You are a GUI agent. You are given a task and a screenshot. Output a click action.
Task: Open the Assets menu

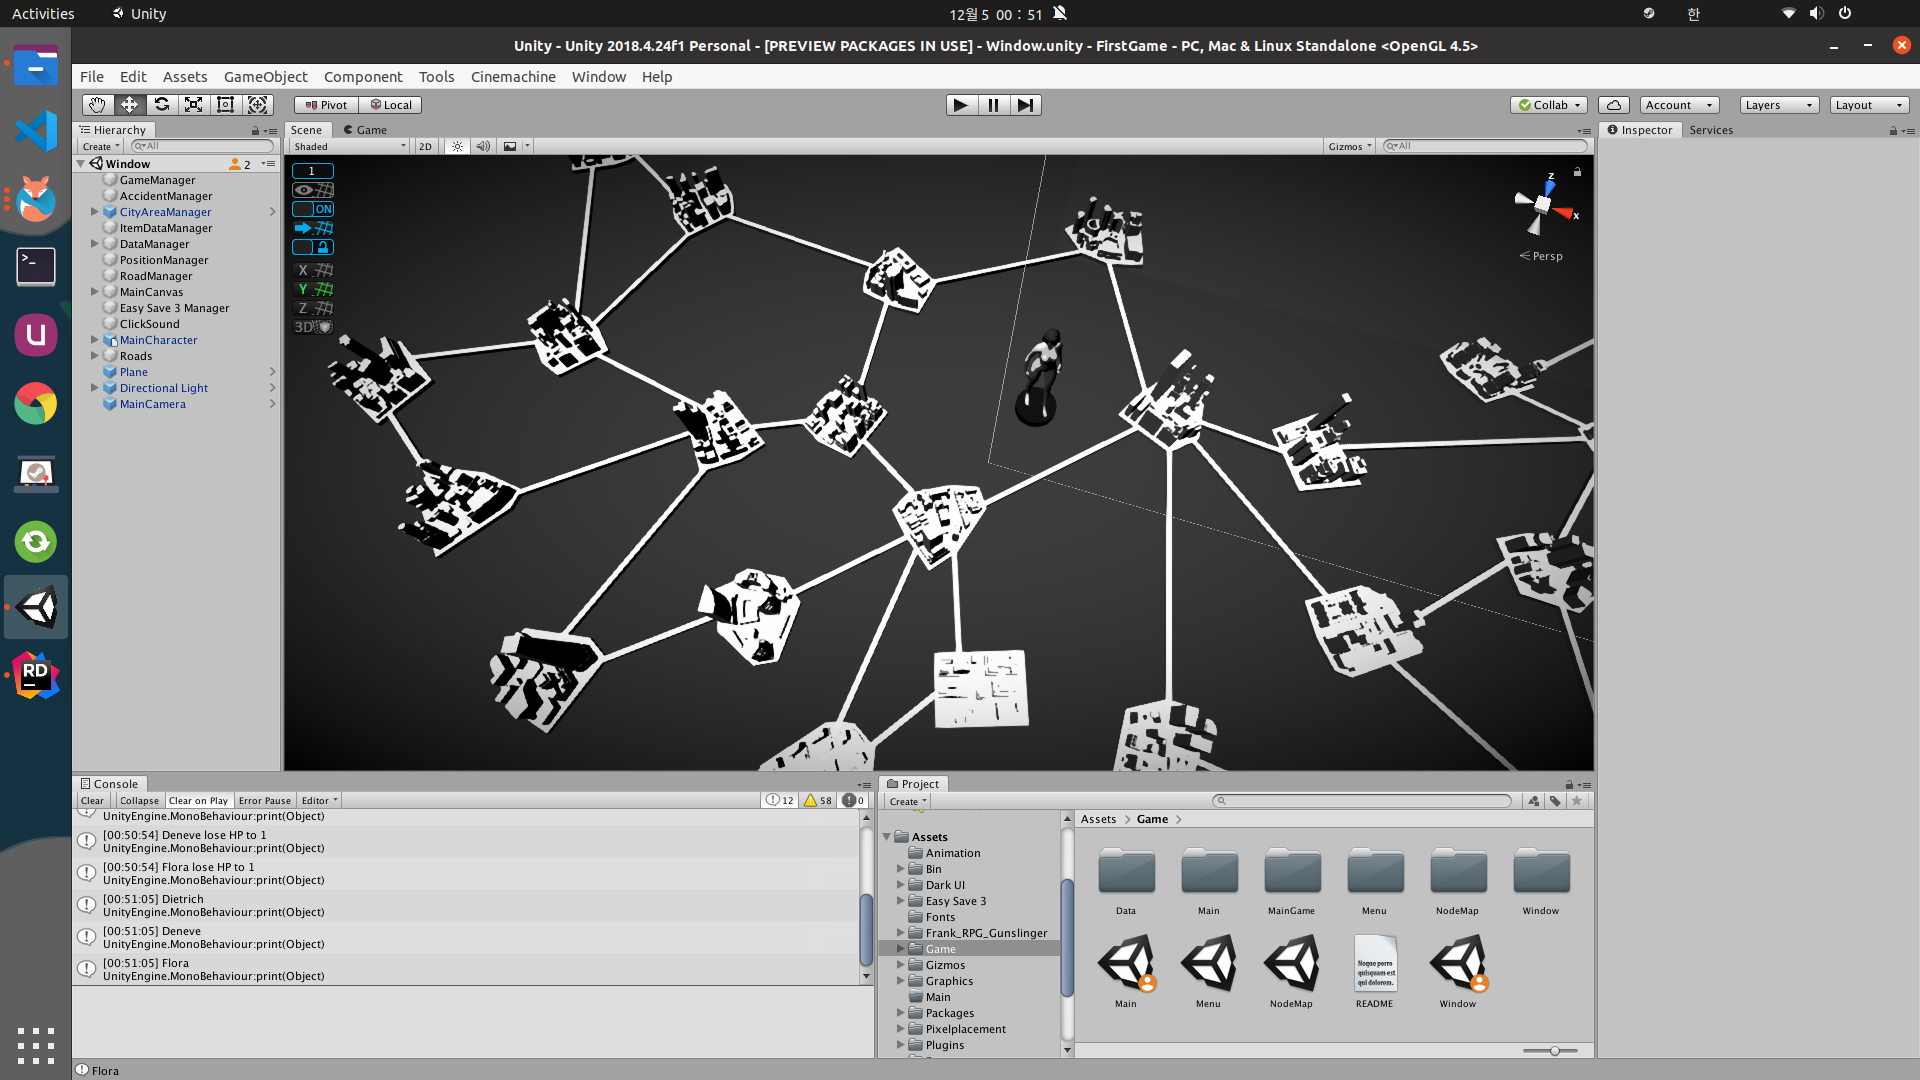point(185,77)
